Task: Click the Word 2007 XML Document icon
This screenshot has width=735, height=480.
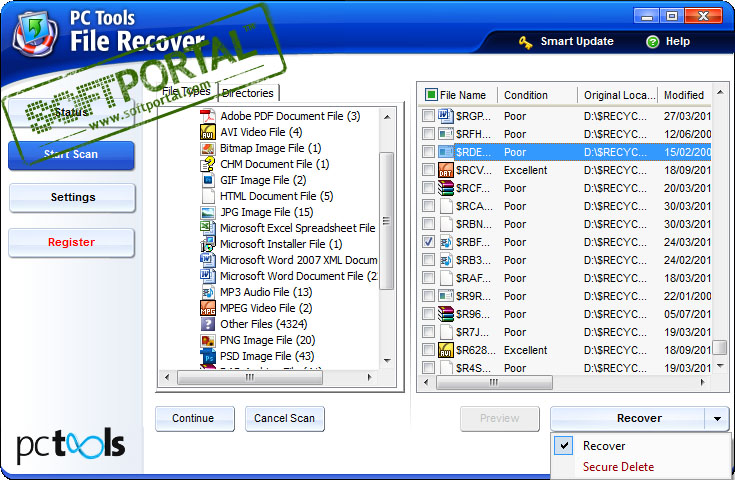Action: [208, 260]
